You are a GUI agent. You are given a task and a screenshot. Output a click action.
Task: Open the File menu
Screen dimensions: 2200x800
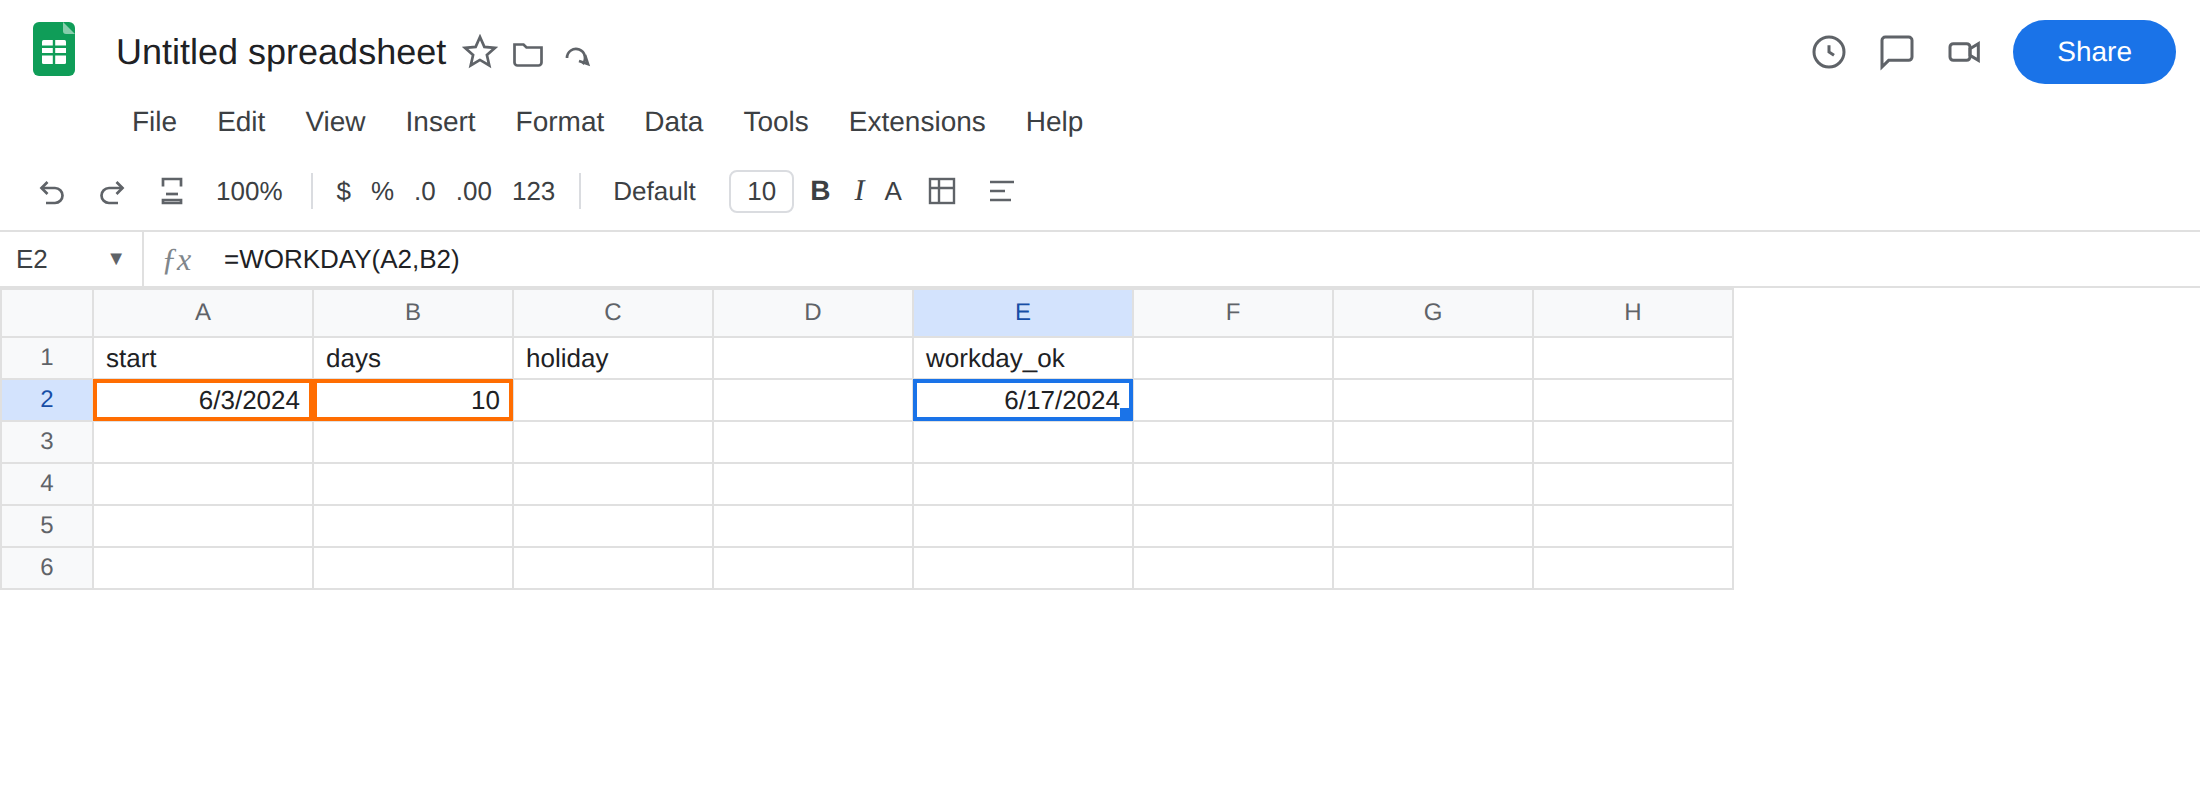point(154,122)
